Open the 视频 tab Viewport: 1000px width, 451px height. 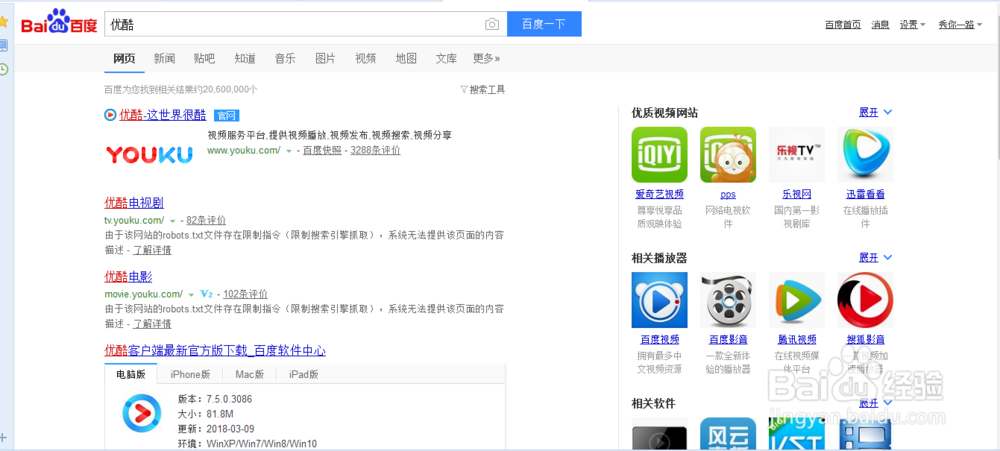[365, 59]
